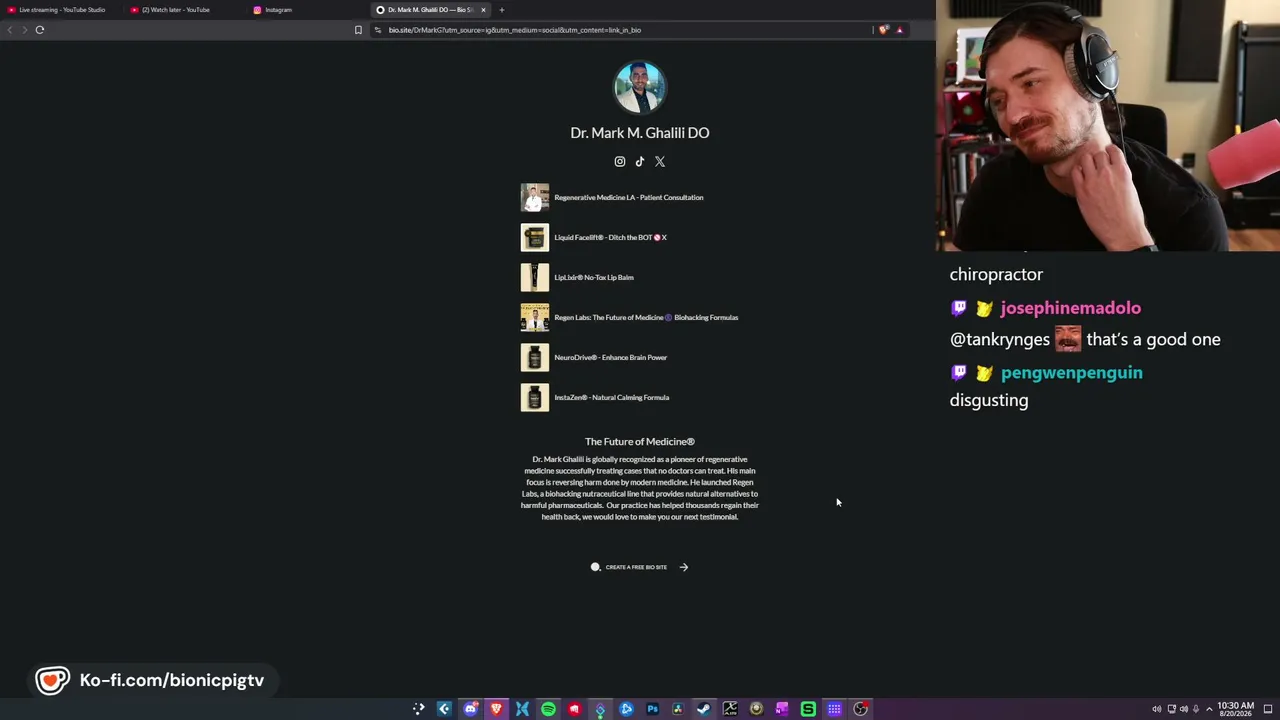Click the NeuroDrive bottle thumbnail

[x=535, y=357]
